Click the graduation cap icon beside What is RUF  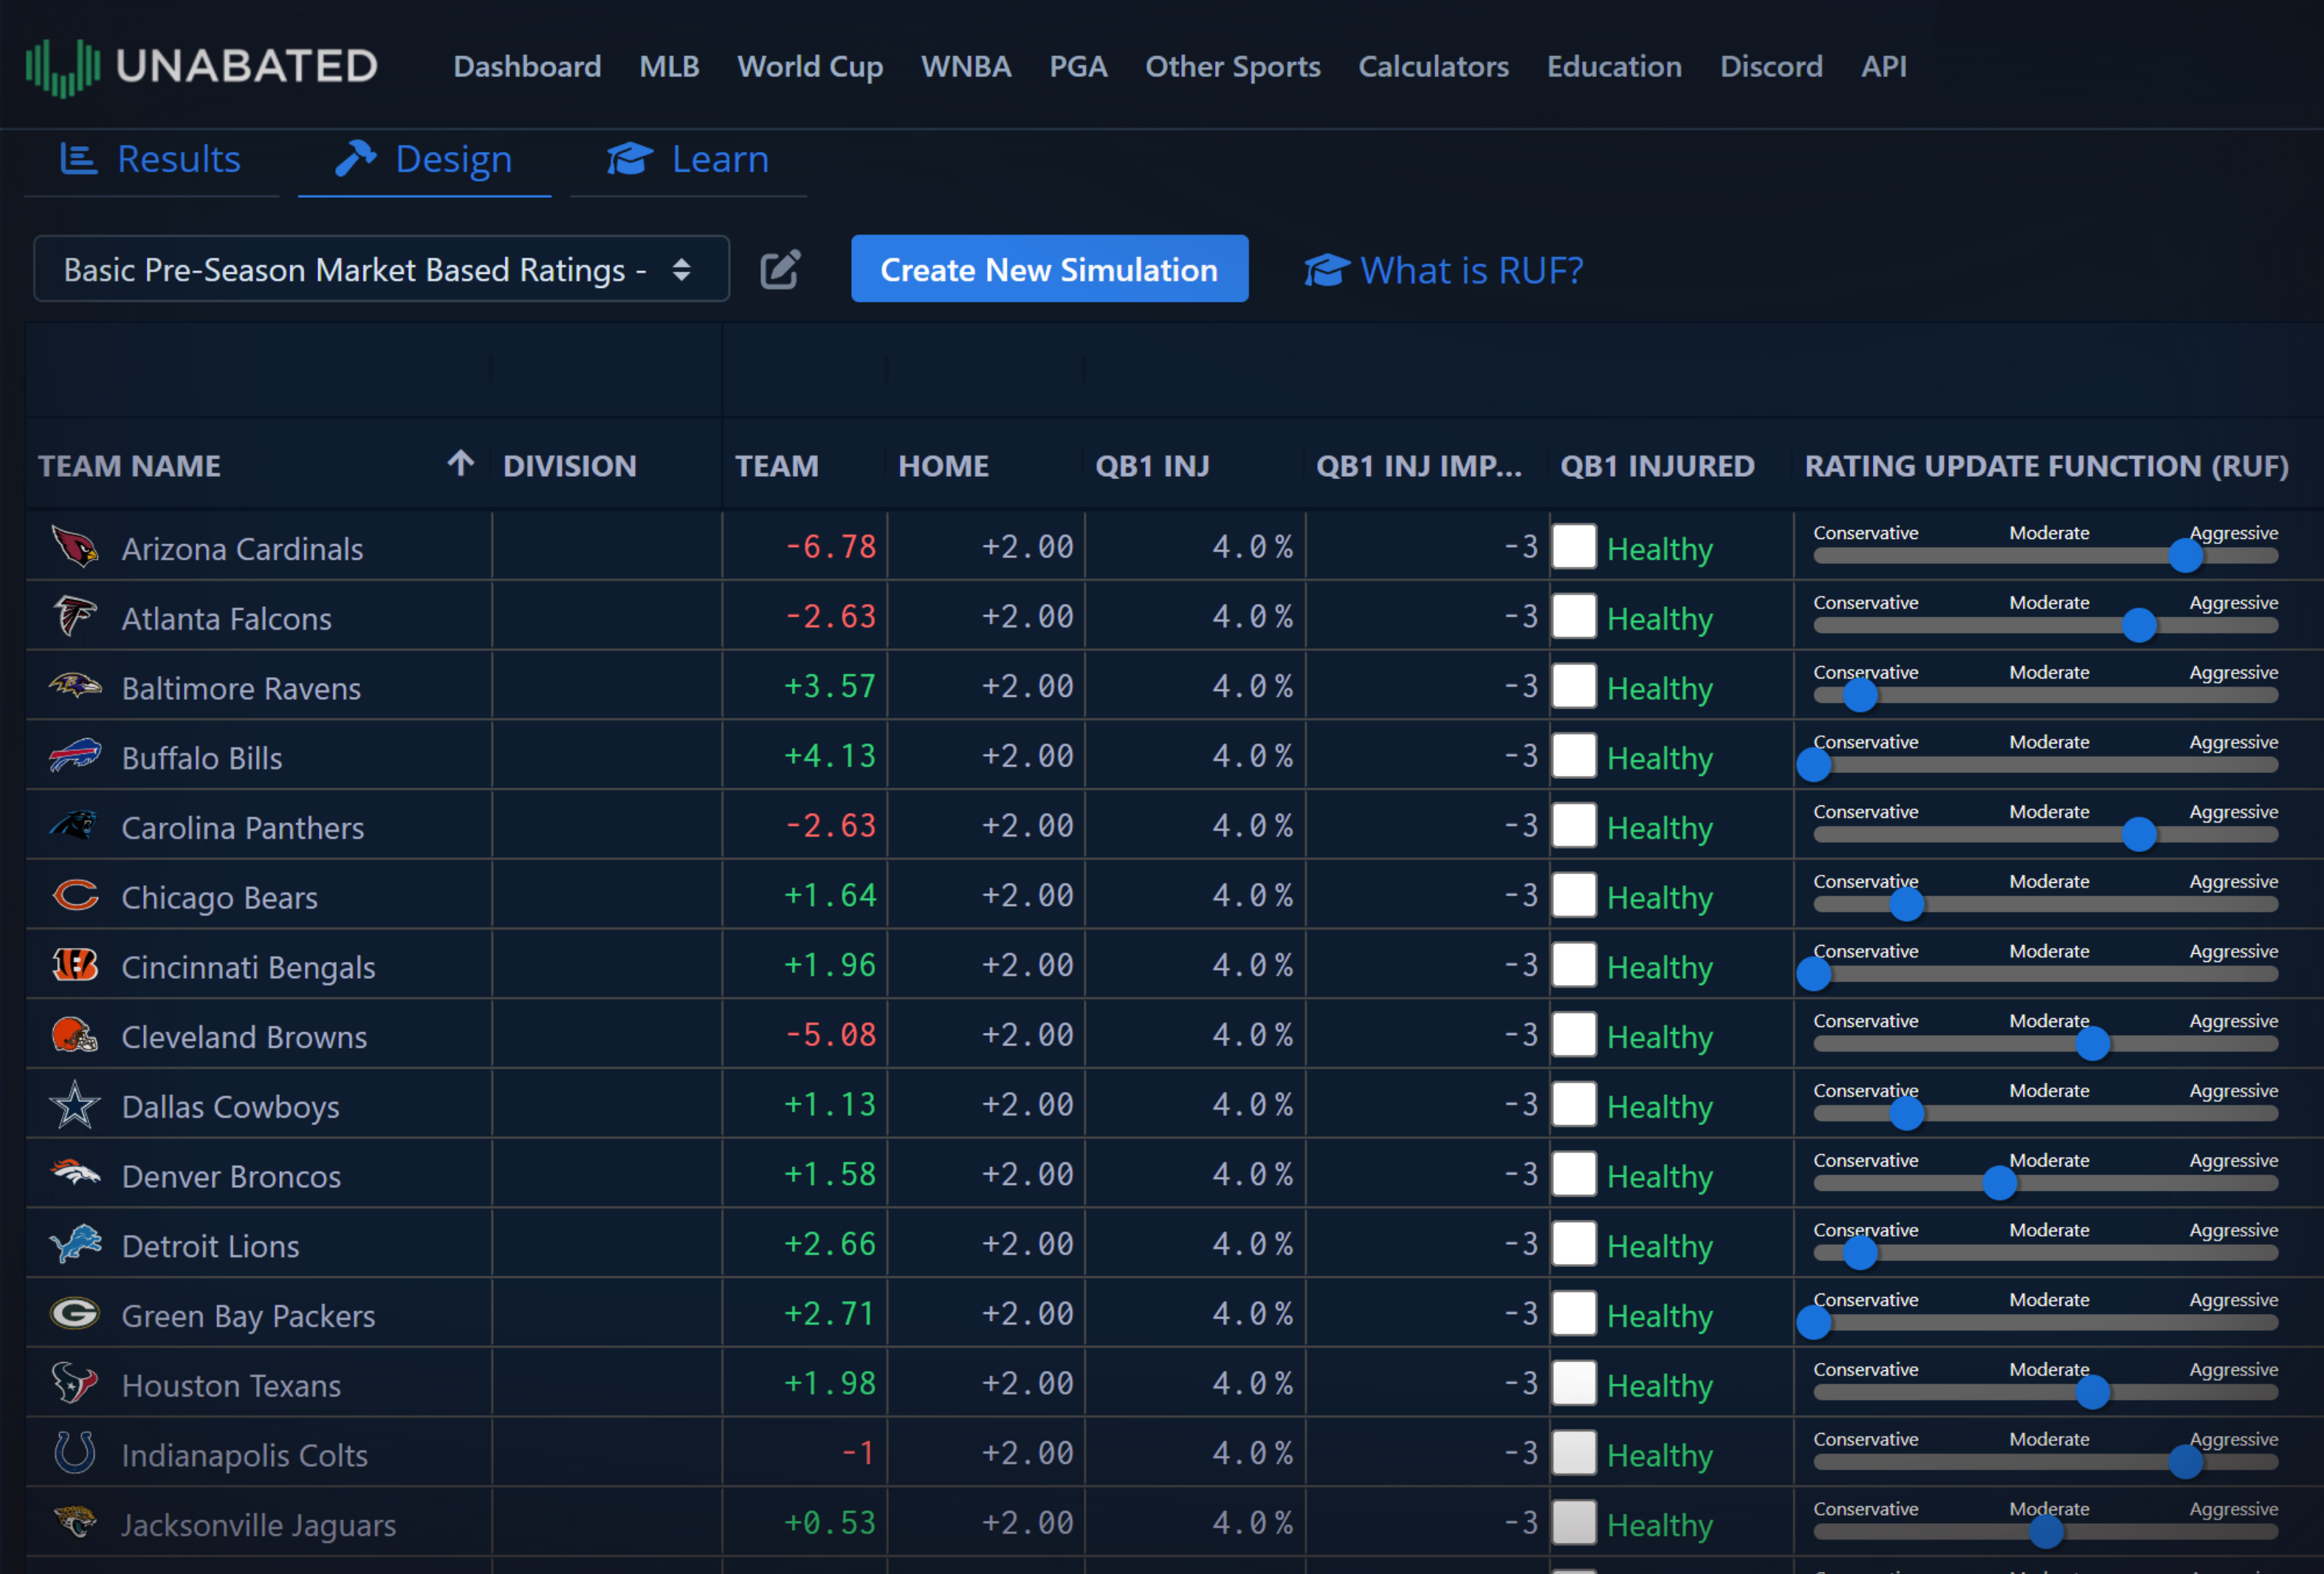pos(1327,270)
